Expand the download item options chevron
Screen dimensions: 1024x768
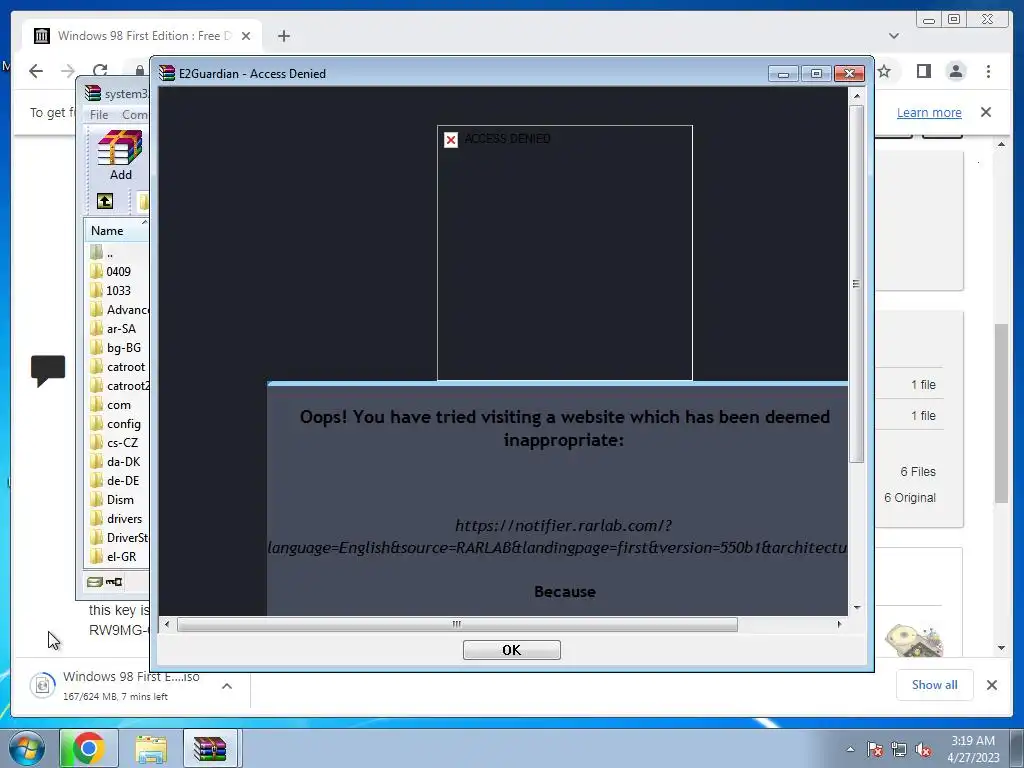(x=227, y=686)
